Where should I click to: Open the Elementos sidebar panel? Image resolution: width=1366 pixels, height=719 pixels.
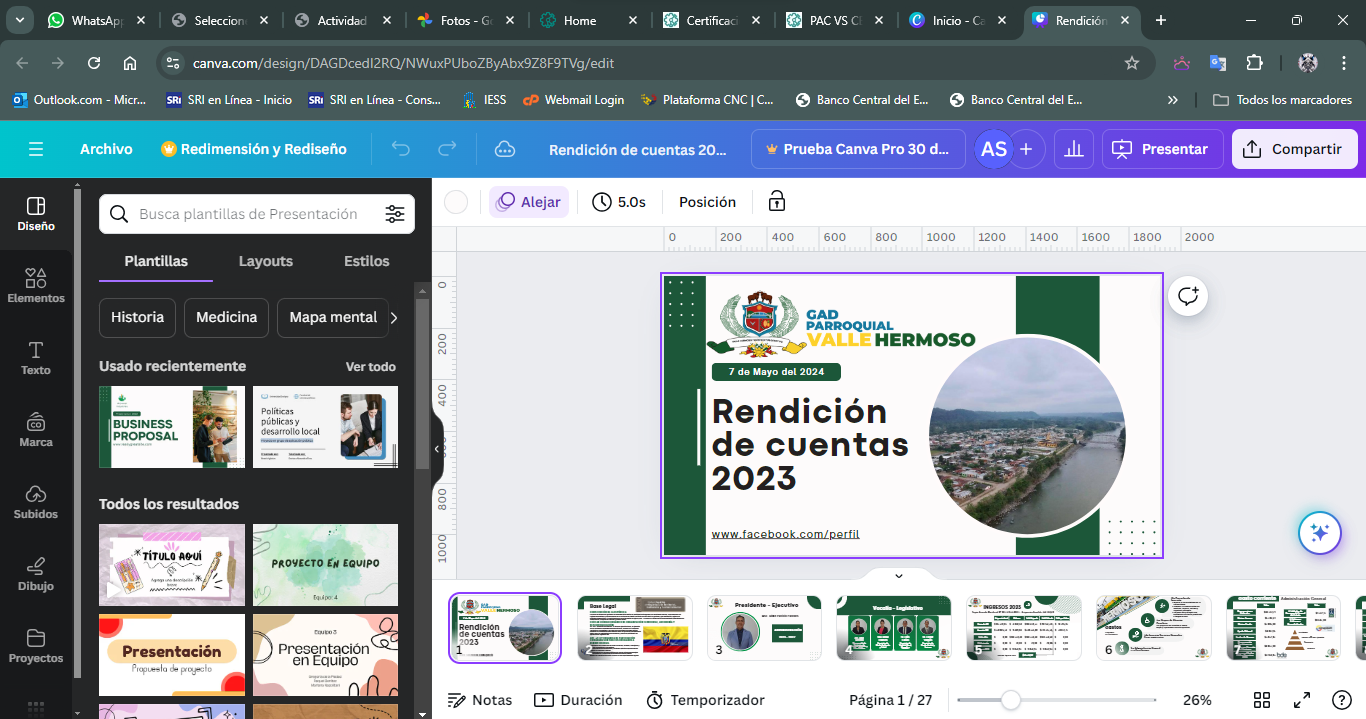pyautogui.click(x=36, y=286)
